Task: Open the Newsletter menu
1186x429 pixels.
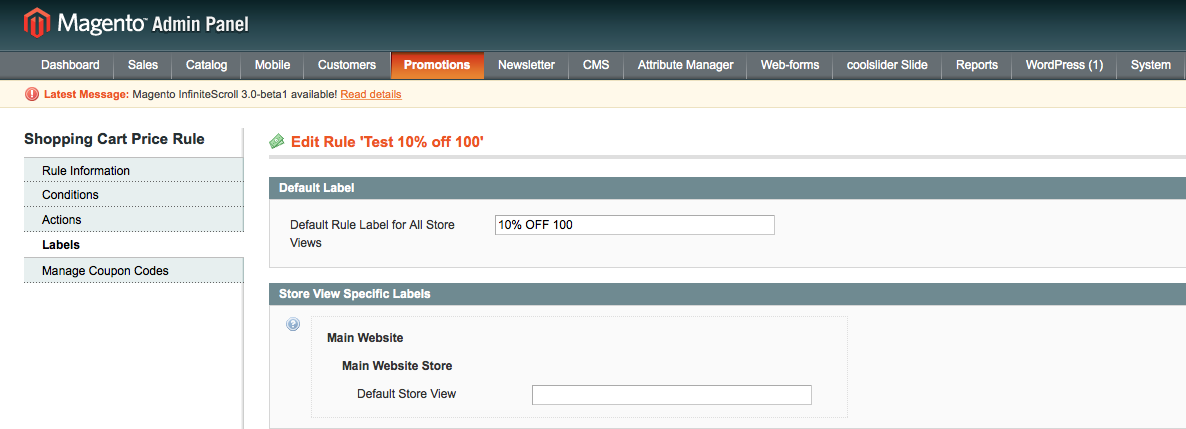Action: (x=526, y=65)
